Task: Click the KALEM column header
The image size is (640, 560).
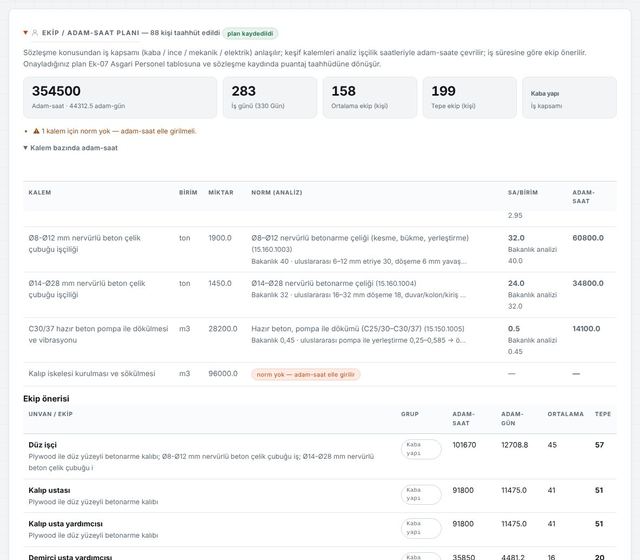Action: tap(40, 193)
